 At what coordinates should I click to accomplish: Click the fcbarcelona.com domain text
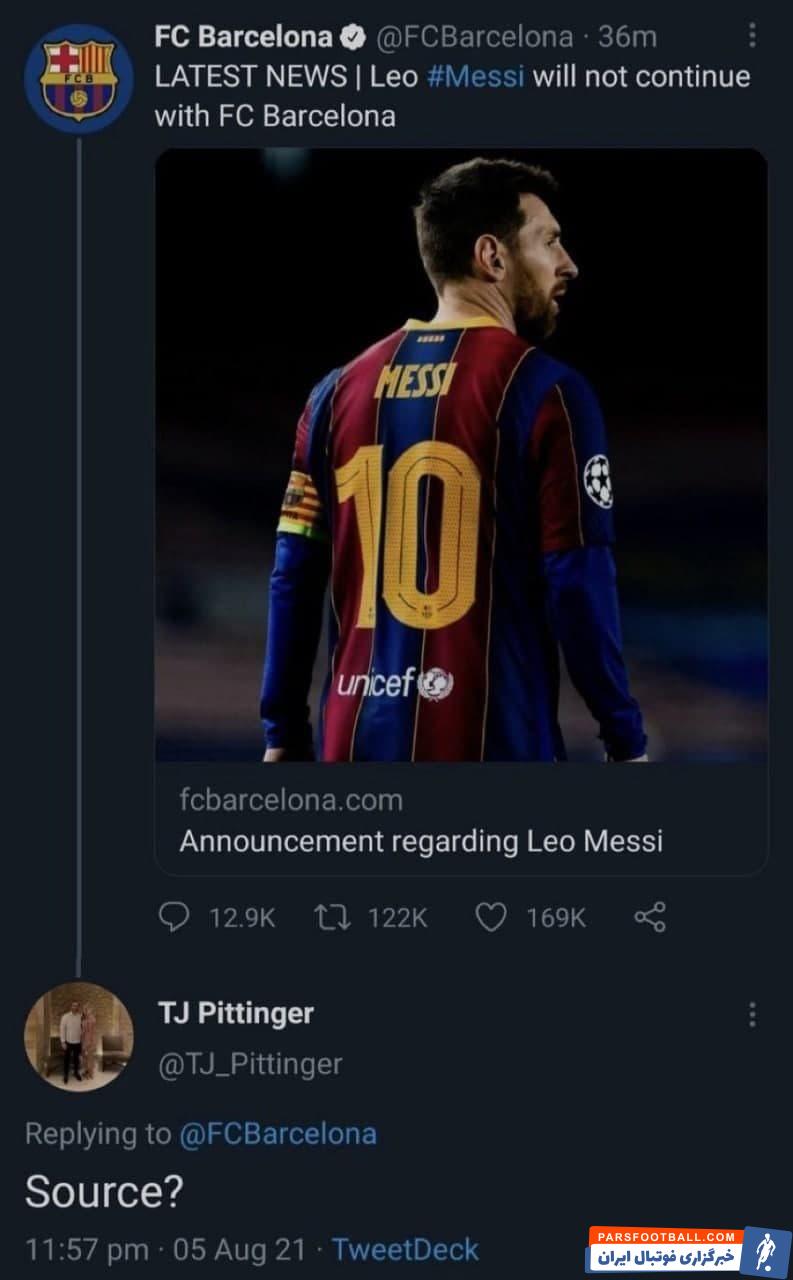[291, 800]
